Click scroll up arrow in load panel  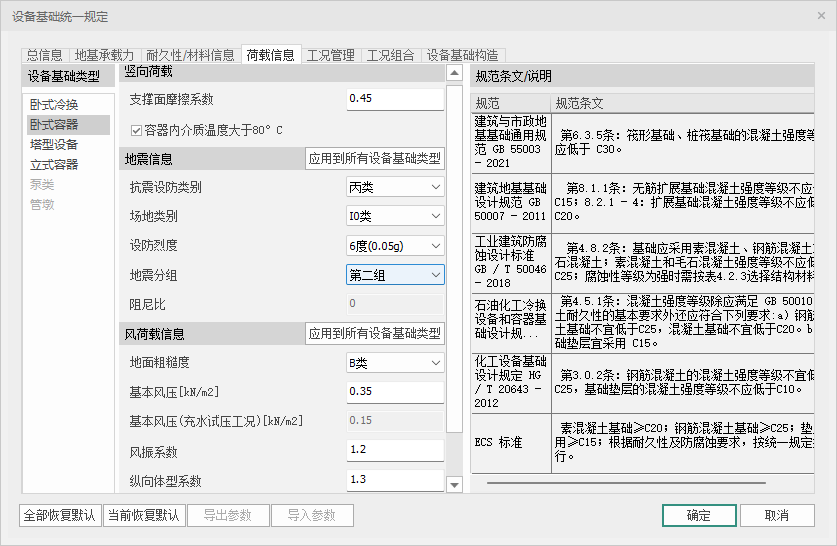pyautogui.click(x=454, y=73)
